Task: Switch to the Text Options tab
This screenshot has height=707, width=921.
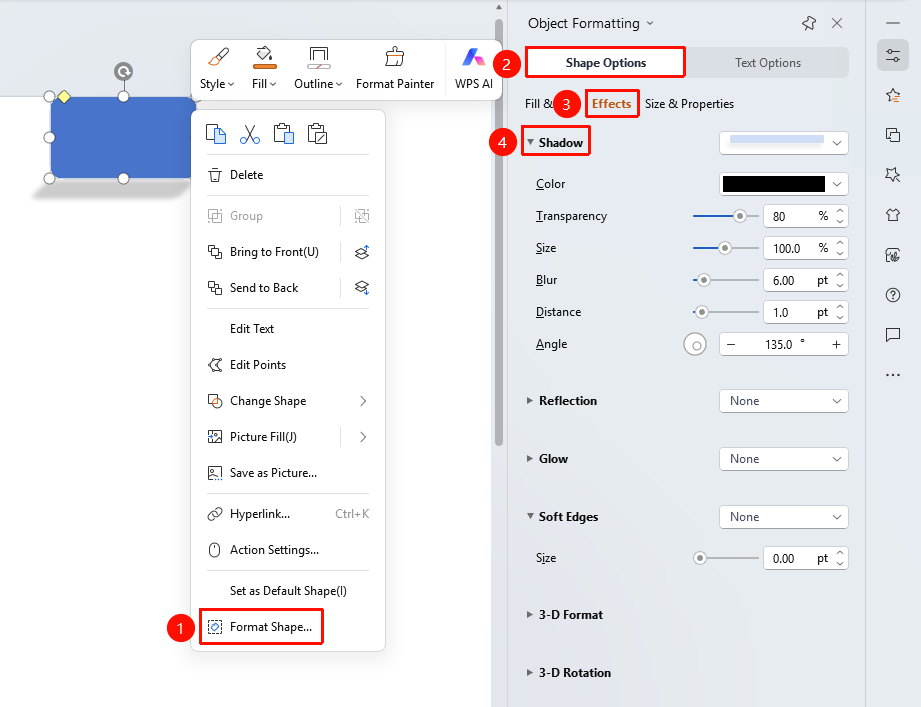Action: pos(767,63)
